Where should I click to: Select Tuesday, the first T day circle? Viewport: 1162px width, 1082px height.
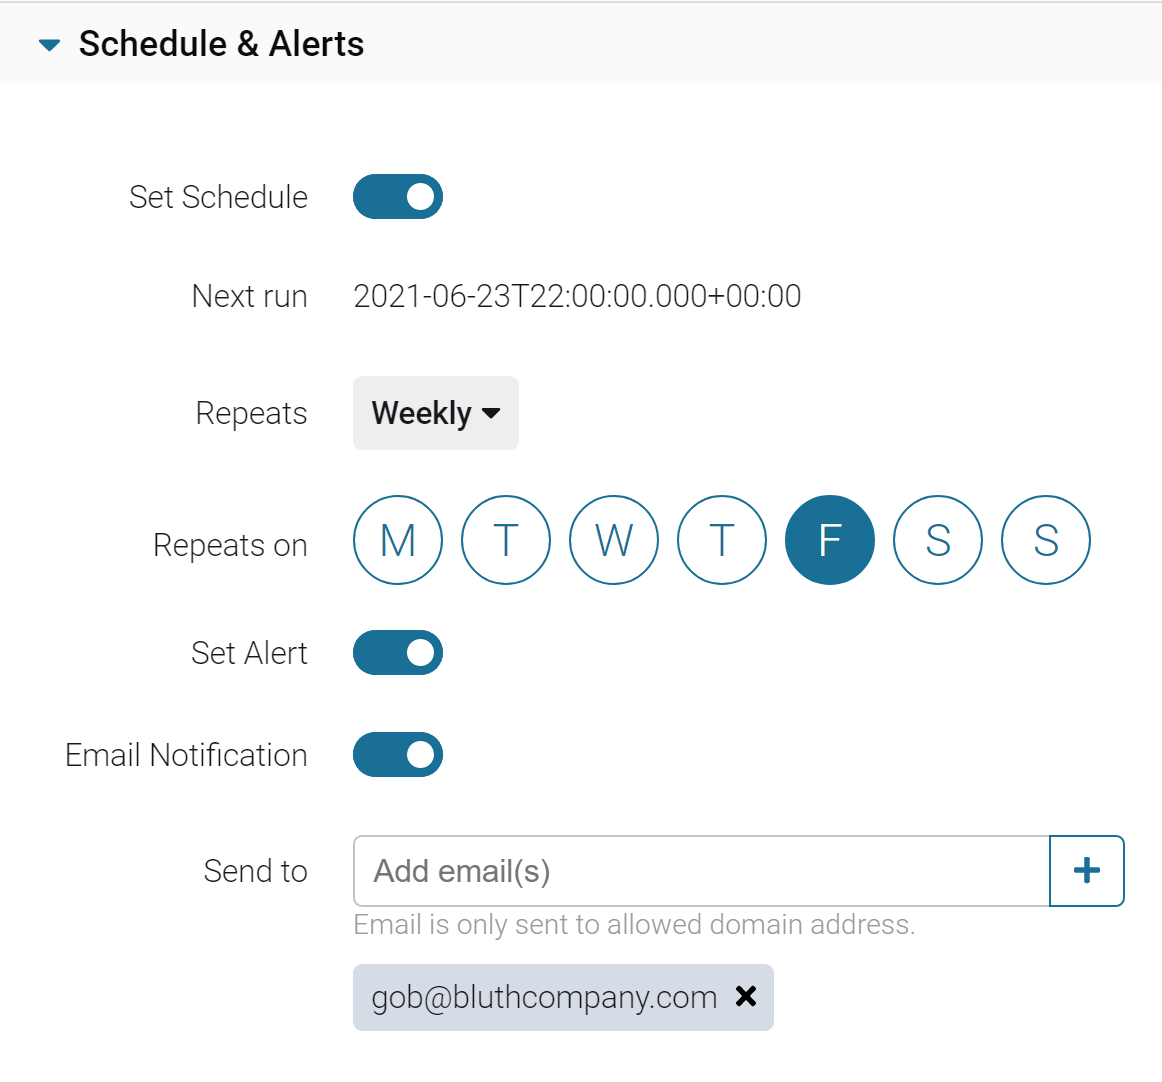coord(506,540)
